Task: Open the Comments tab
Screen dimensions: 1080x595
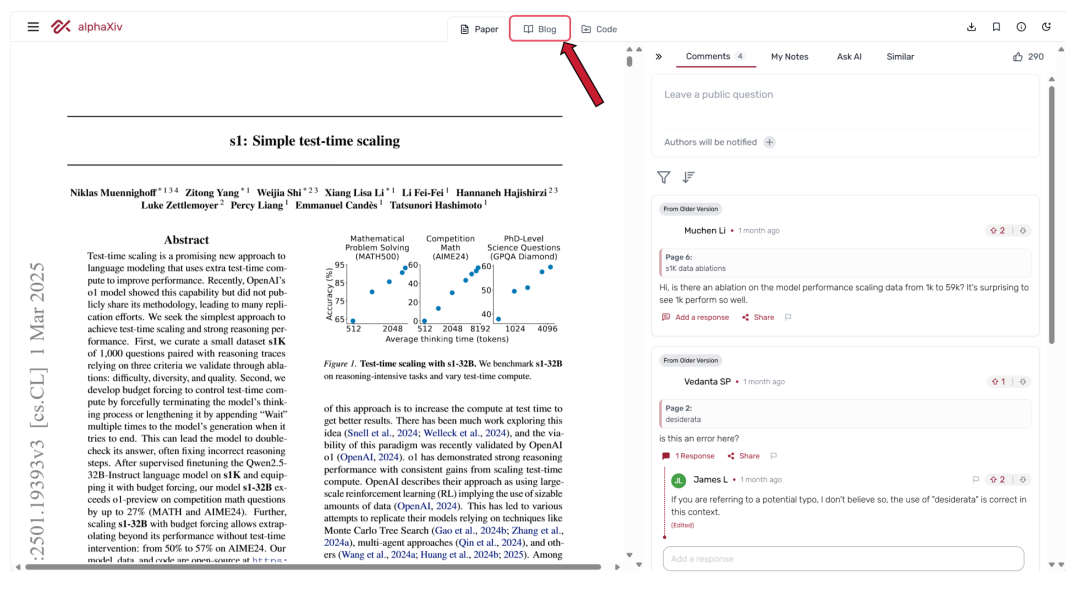Action: [715, 56]
